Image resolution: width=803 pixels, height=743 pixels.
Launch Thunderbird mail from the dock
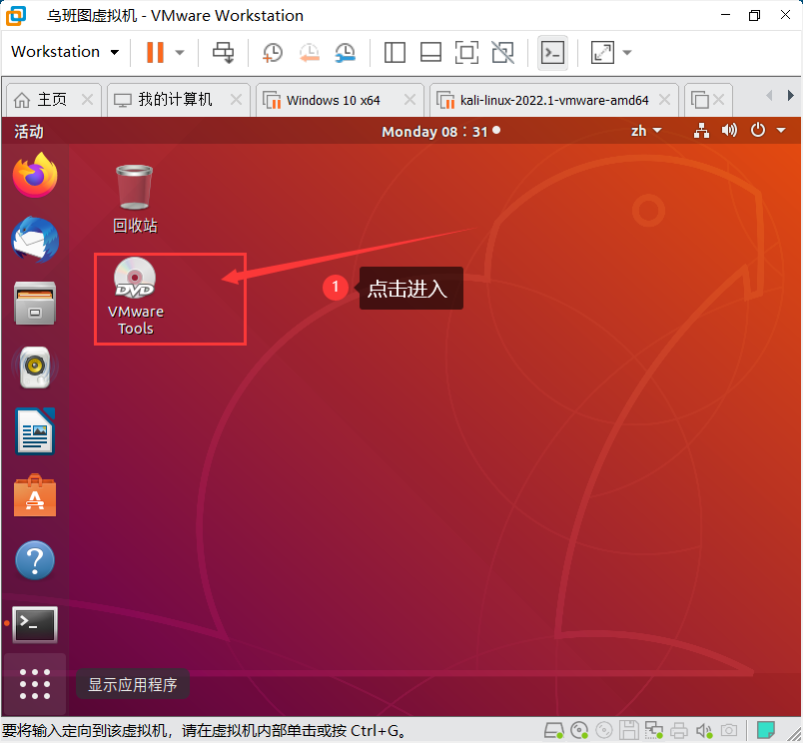click(35, 240)
